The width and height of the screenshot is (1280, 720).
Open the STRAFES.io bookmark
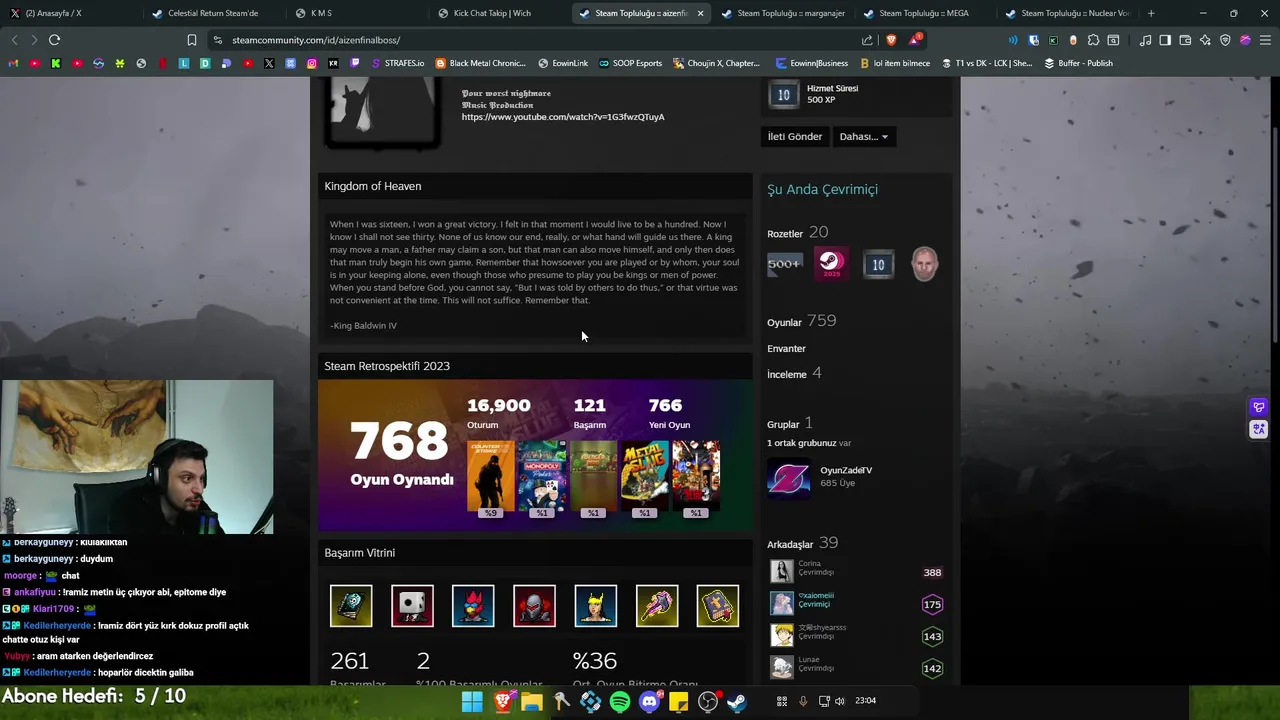(x=397, y=63)
